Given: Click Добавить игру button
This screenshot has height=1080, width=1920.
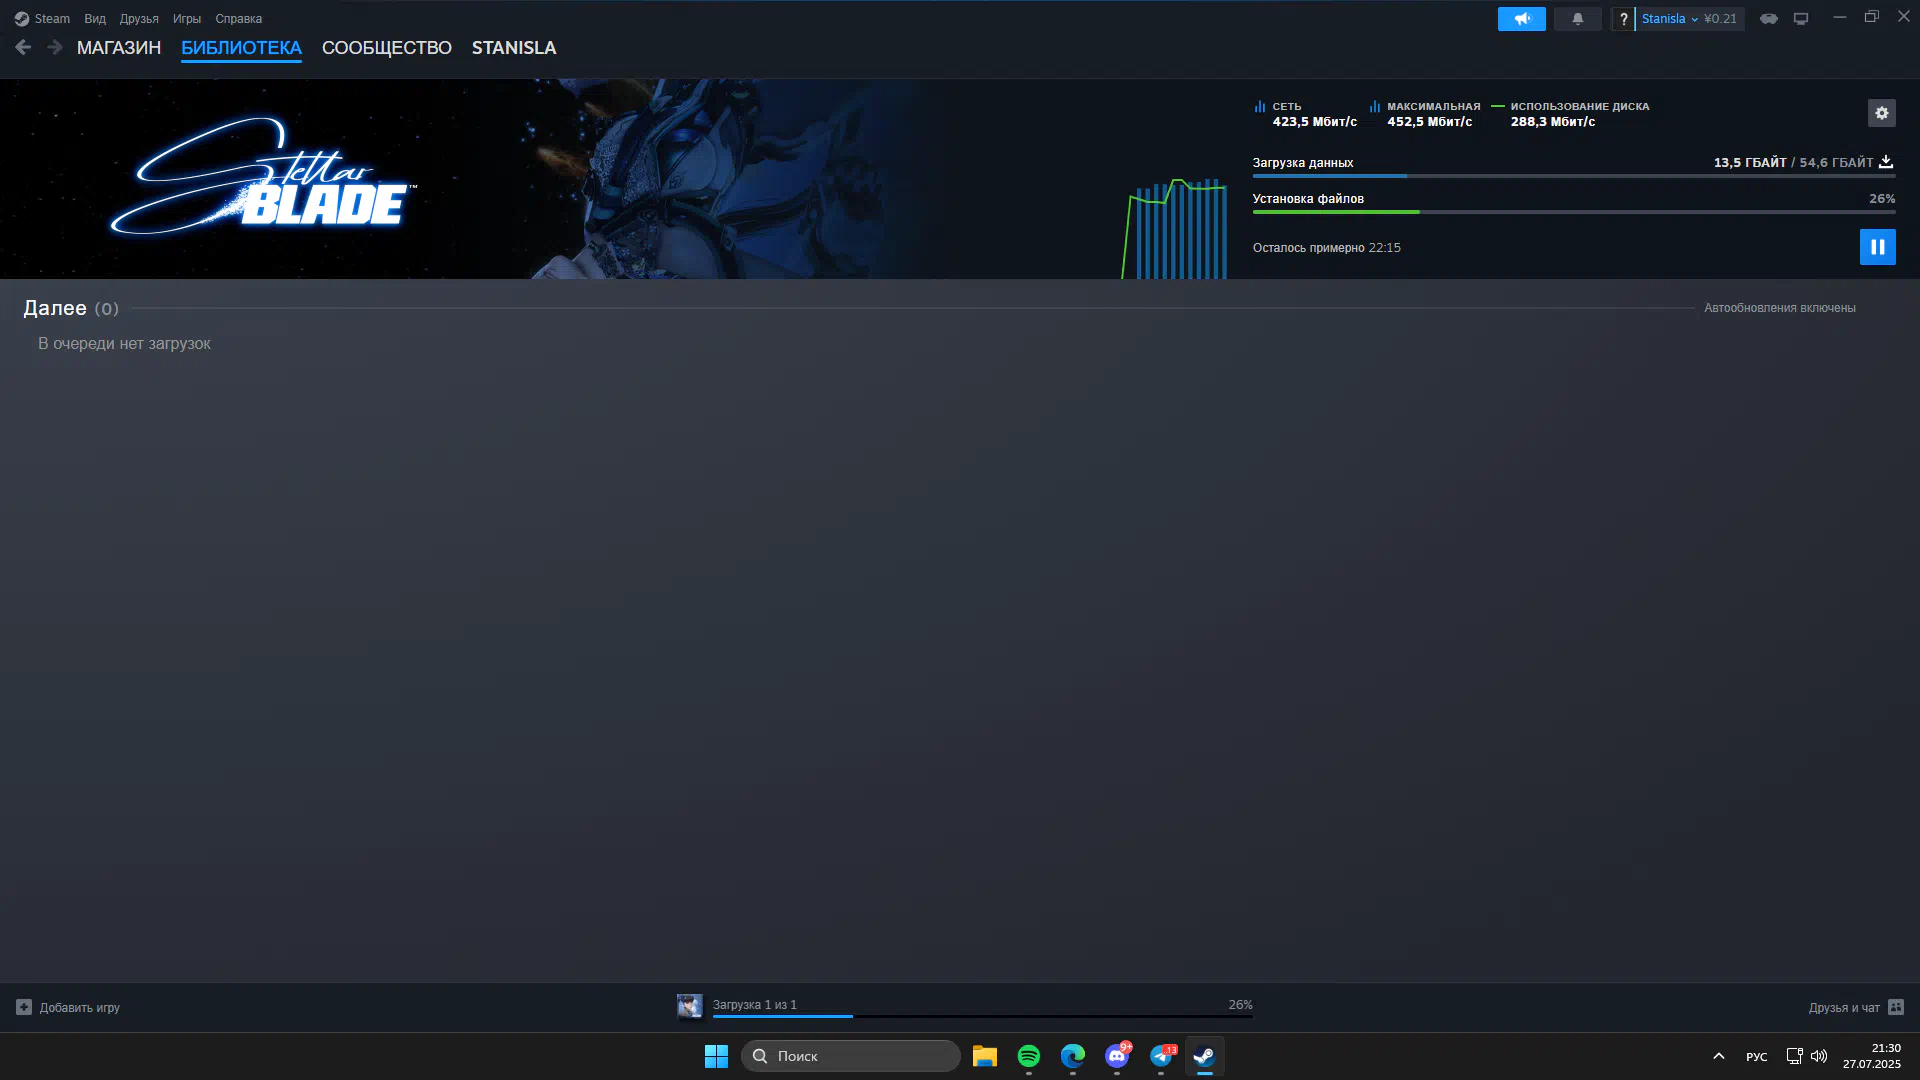Looking at the screenshot, I should (68, 1007).
